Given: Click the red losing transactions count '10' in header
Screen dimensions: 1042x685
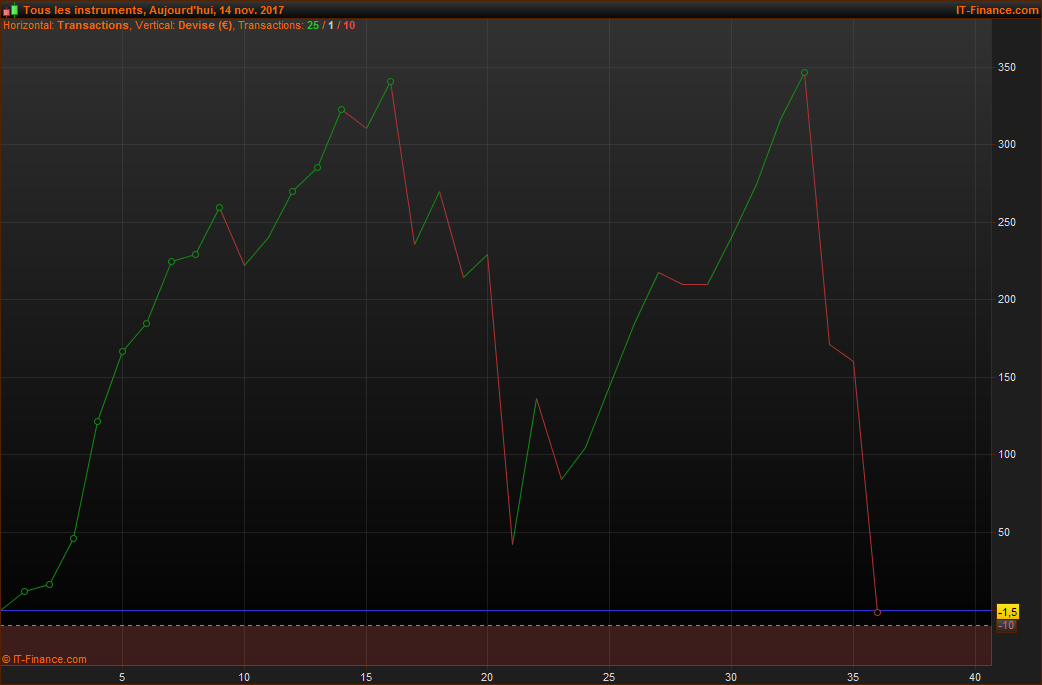Looking at the screenshot, I should (349, 25).
